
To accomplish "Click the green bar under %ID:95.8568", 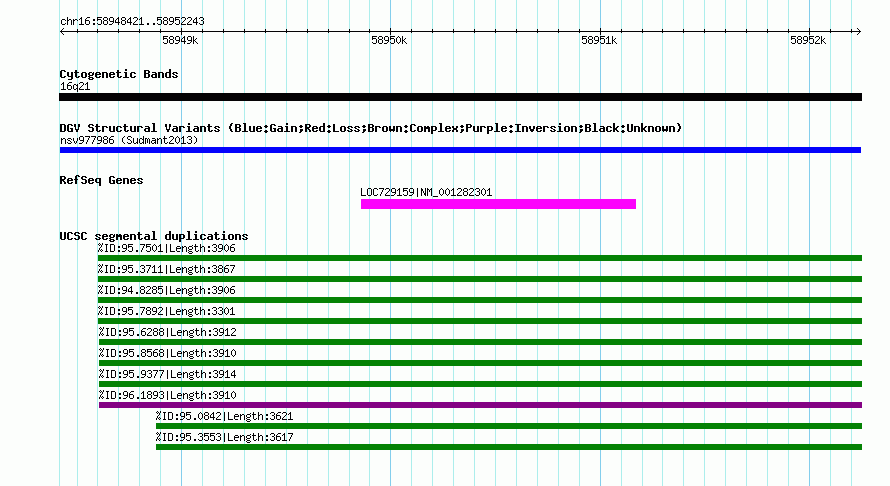I will coord(480,363).
